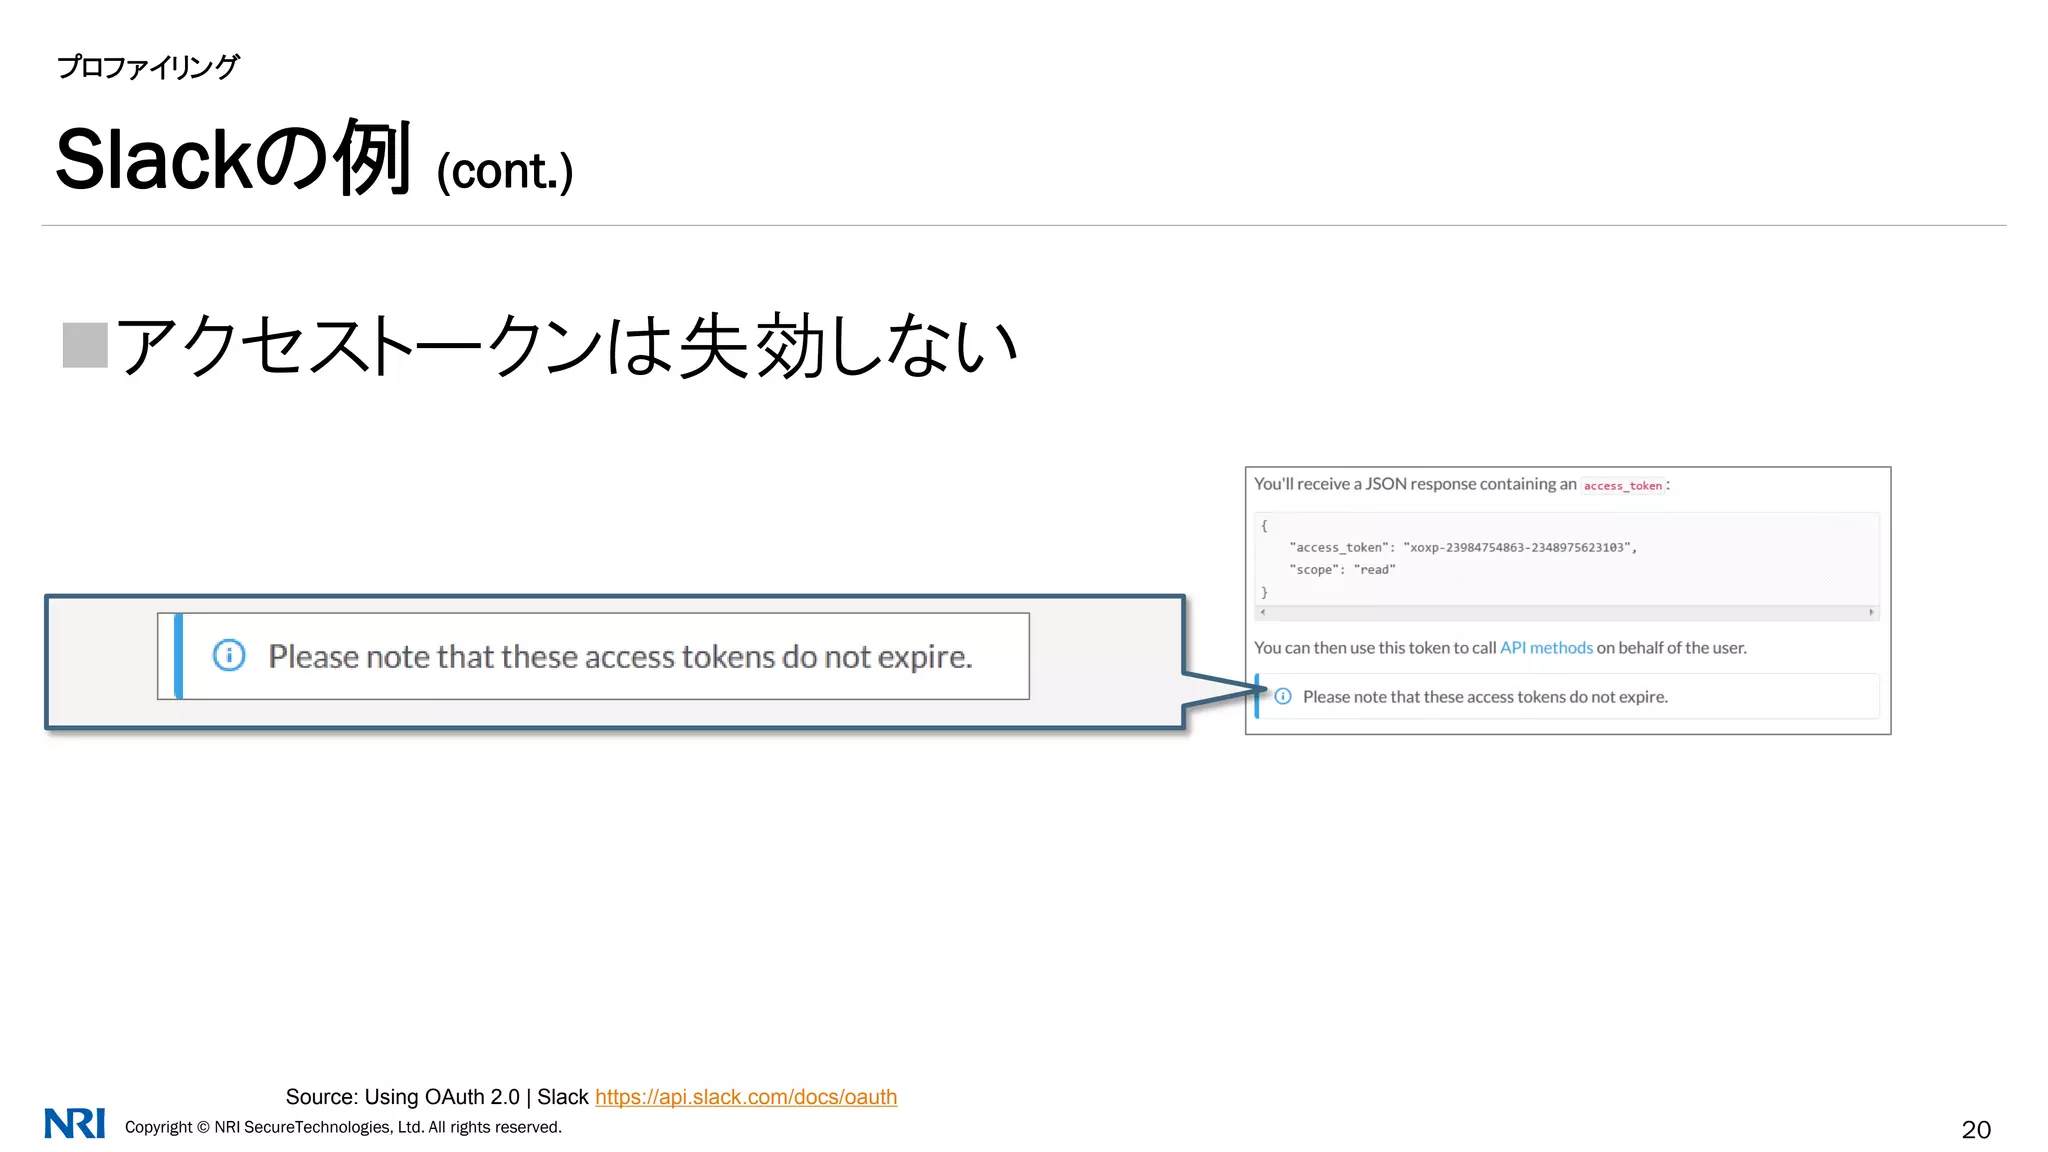Select the "access_token": "xoxp-..." JSON line
Viewport: 2048px width, 1152px height.
(x=1463, y=547)
